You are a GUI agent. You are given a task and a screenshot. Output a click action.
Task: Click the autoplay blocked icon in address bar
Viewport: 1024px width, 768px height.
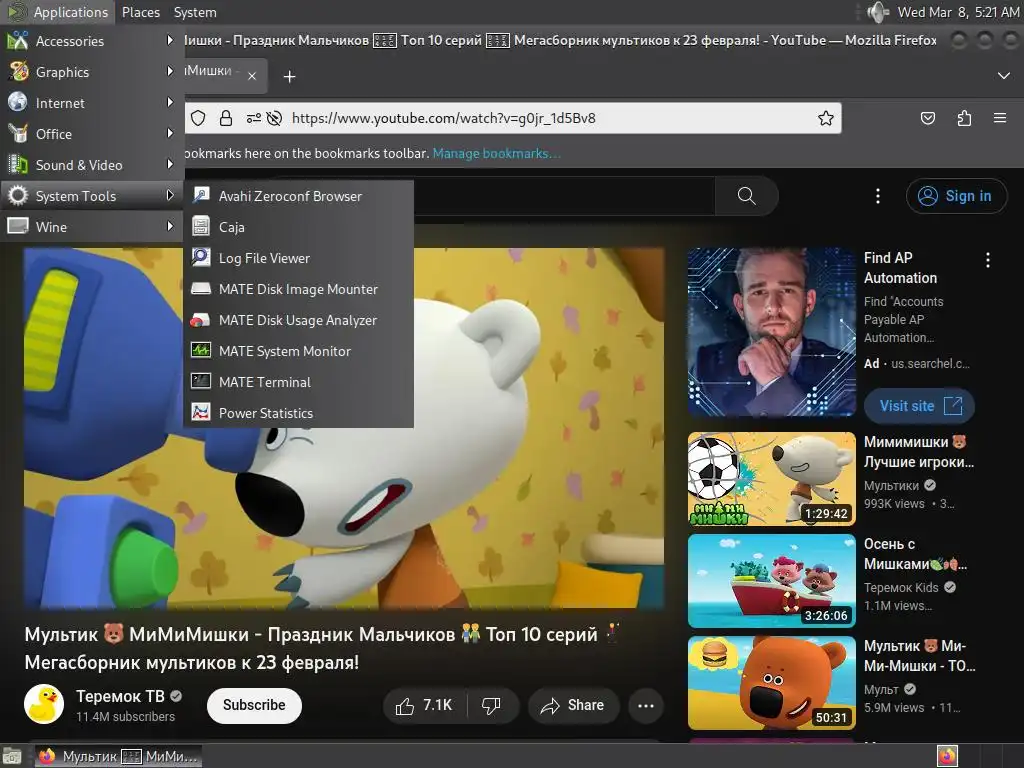[x=274, y=118]
